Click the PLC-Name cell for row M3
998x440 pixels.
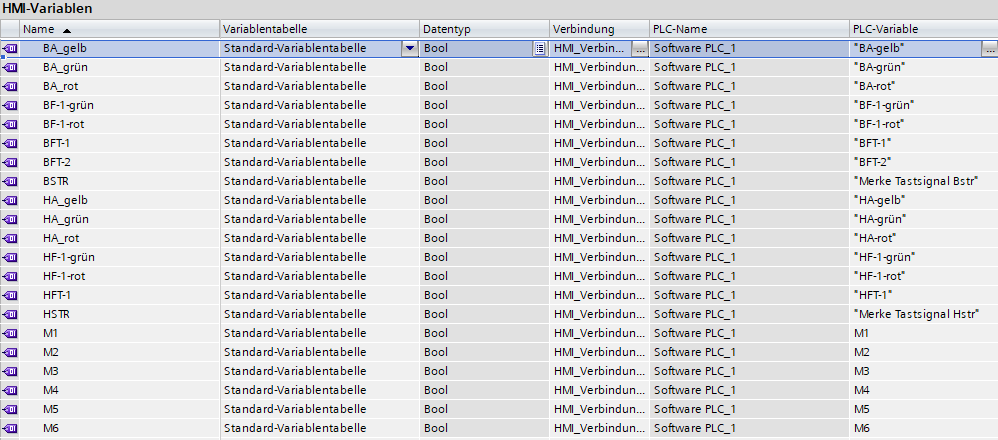pos(748,371)
